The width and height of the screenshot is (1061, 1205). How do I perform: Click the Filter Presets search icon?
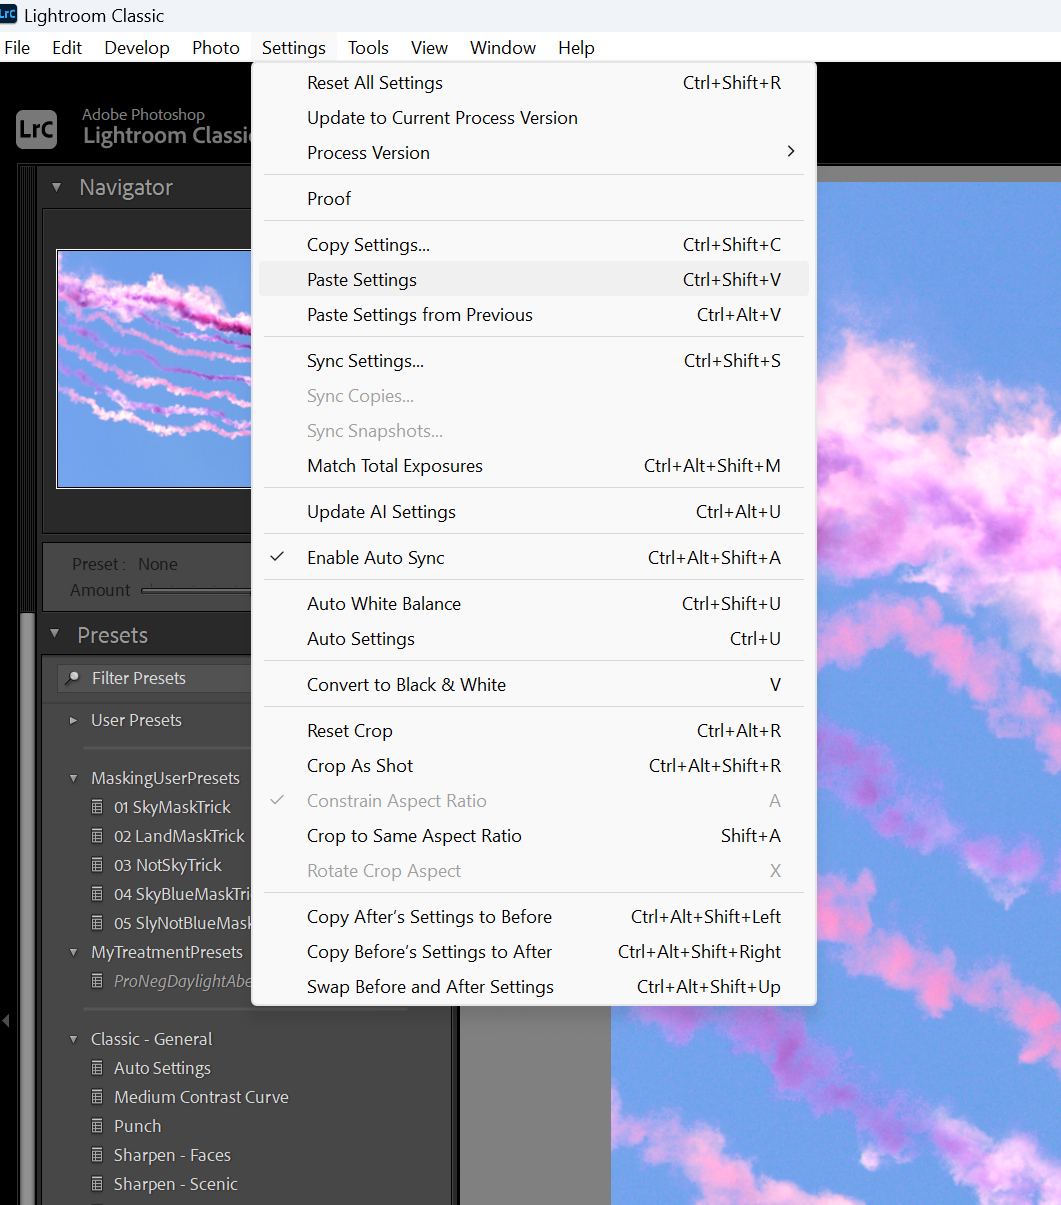point(74,678)
